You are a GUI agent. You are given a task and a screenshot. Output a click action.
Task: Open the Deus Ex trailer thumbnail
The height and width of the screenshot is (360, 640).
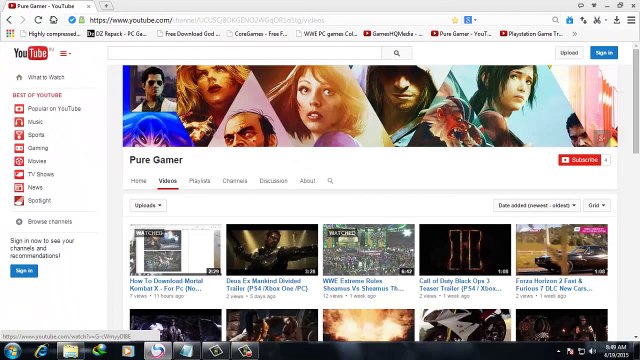point(272,250)
